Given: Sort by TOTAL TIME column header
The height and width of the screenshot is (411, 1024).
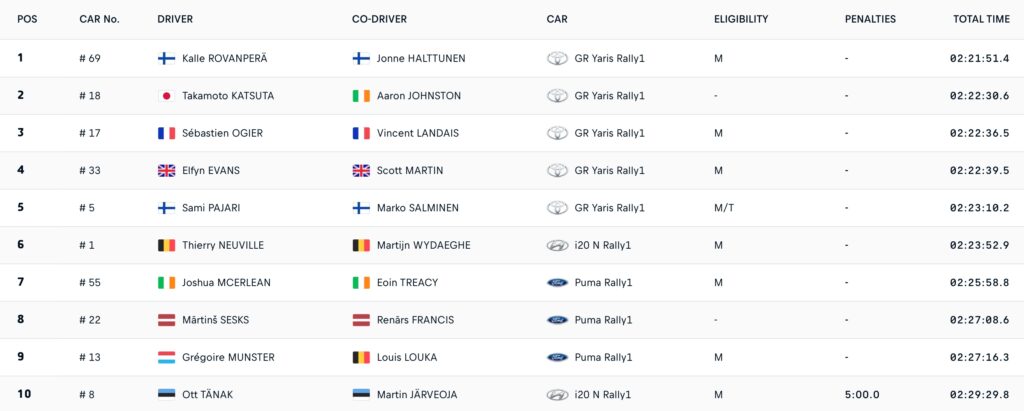Looking at the screenshot, I should [x=981, y=19].
